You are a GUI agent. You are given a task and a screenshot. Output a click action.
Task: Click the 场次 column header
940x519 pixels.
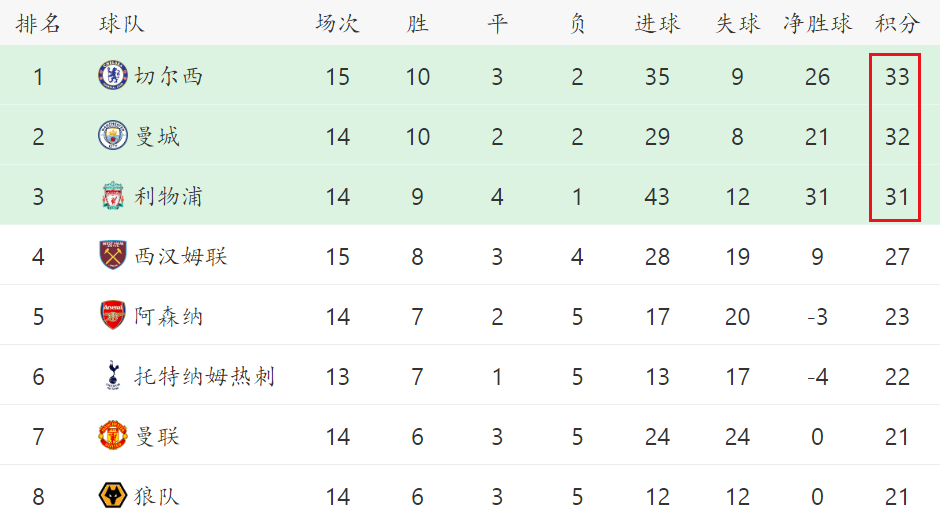click(x=338, y=23)
